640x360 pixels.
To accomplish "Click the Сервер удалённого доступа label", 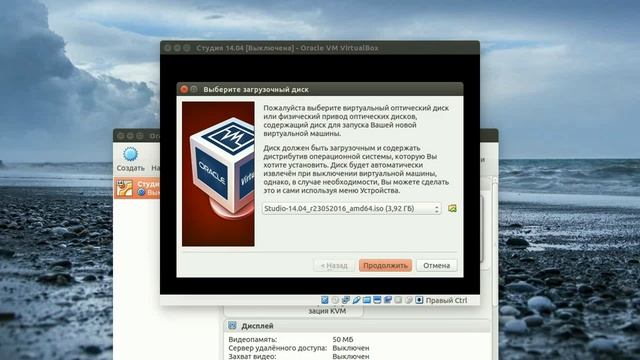I will click(x=278, y=348).
